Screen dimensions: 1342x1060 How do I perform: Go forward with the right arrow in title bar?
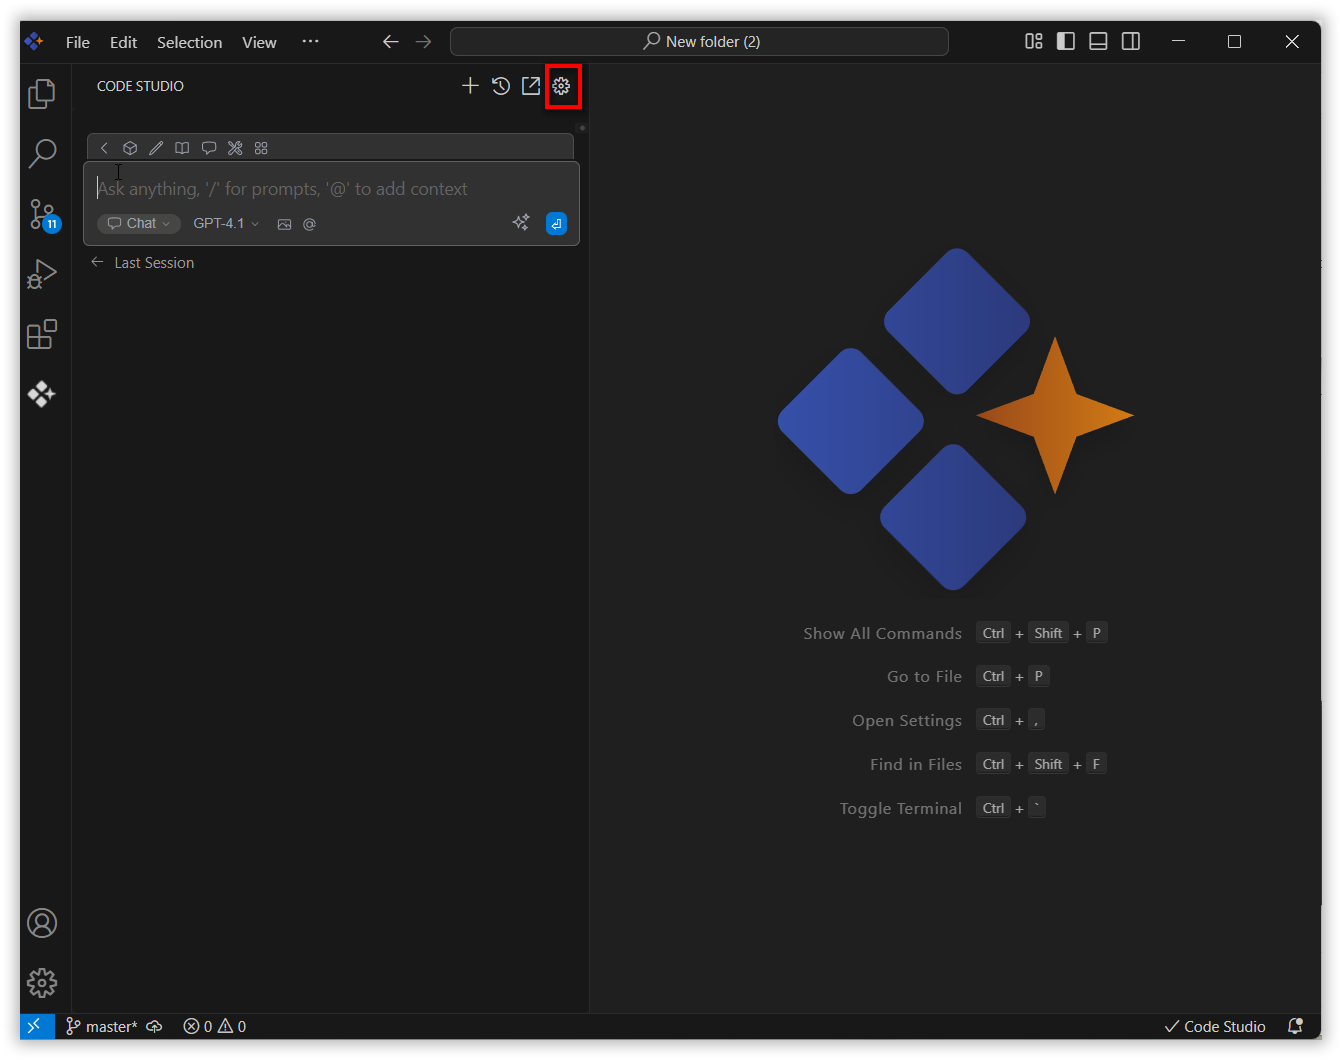424,41
